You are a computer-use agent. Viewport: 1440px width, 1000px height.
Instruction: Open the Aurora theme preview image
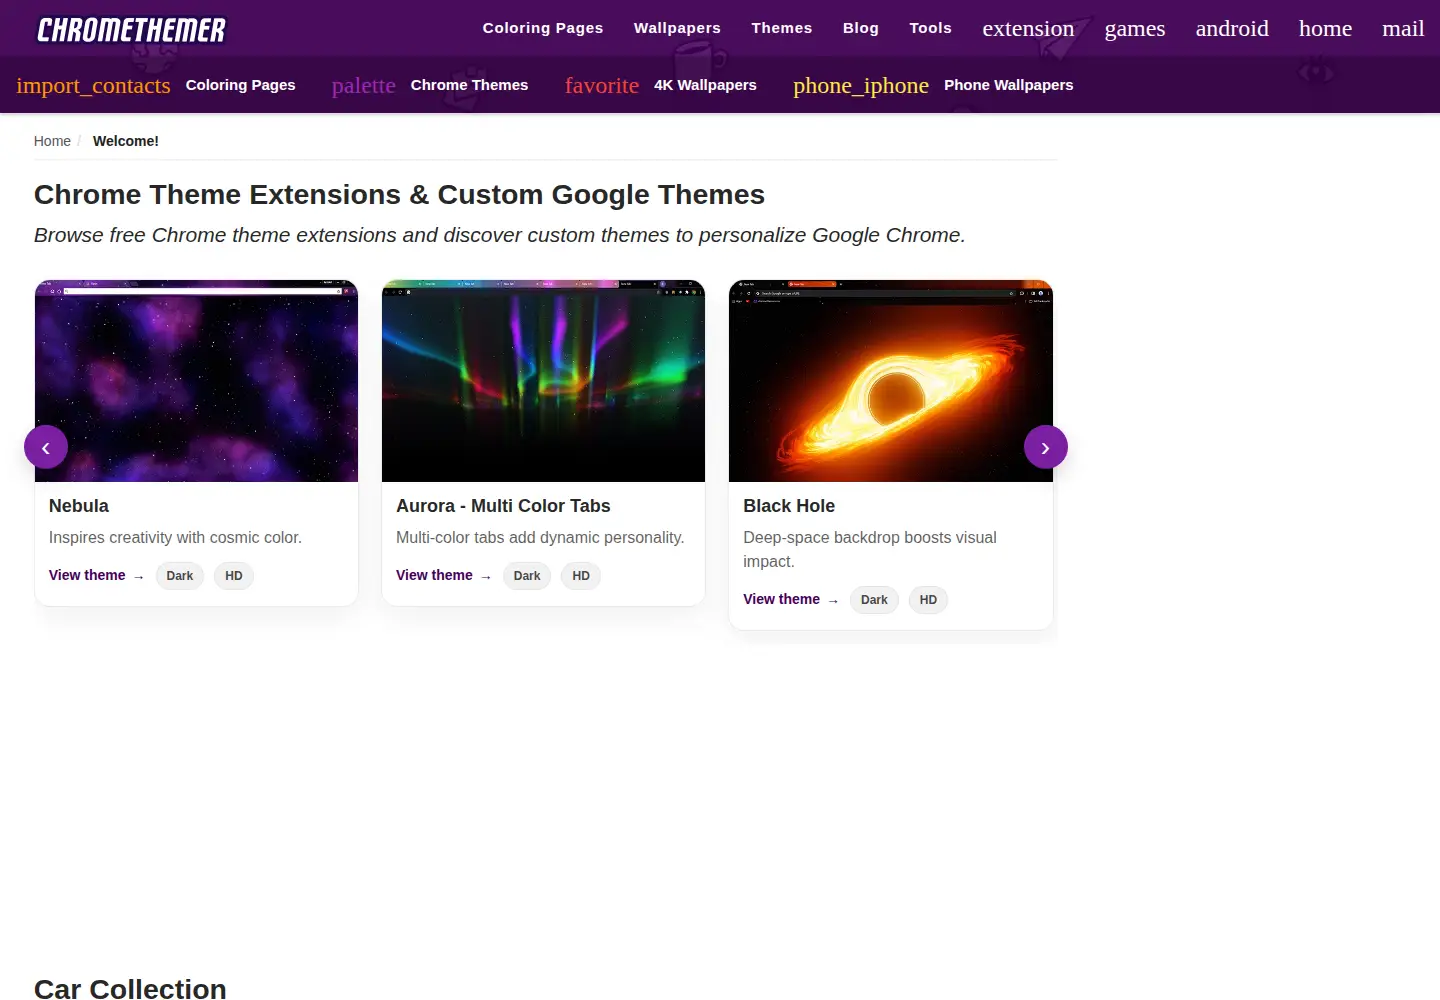[x=543, y=381]
